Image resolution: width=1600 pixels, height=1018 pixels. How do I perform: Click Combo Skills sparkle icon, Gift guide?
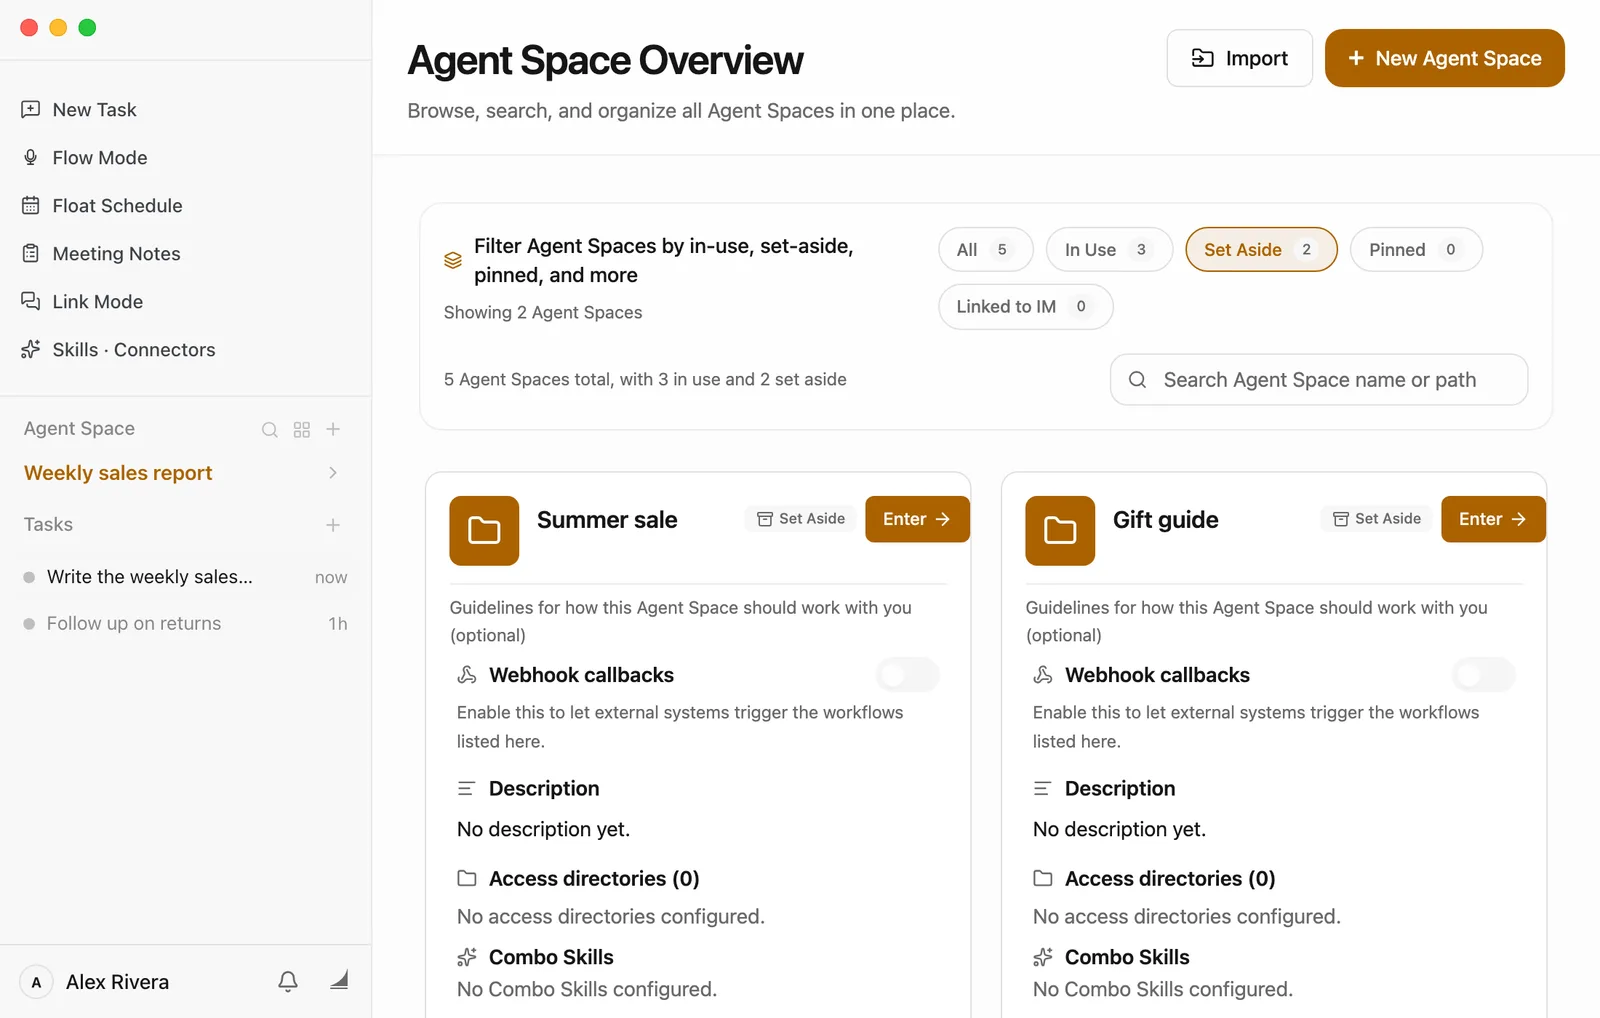pos(1043,957)
